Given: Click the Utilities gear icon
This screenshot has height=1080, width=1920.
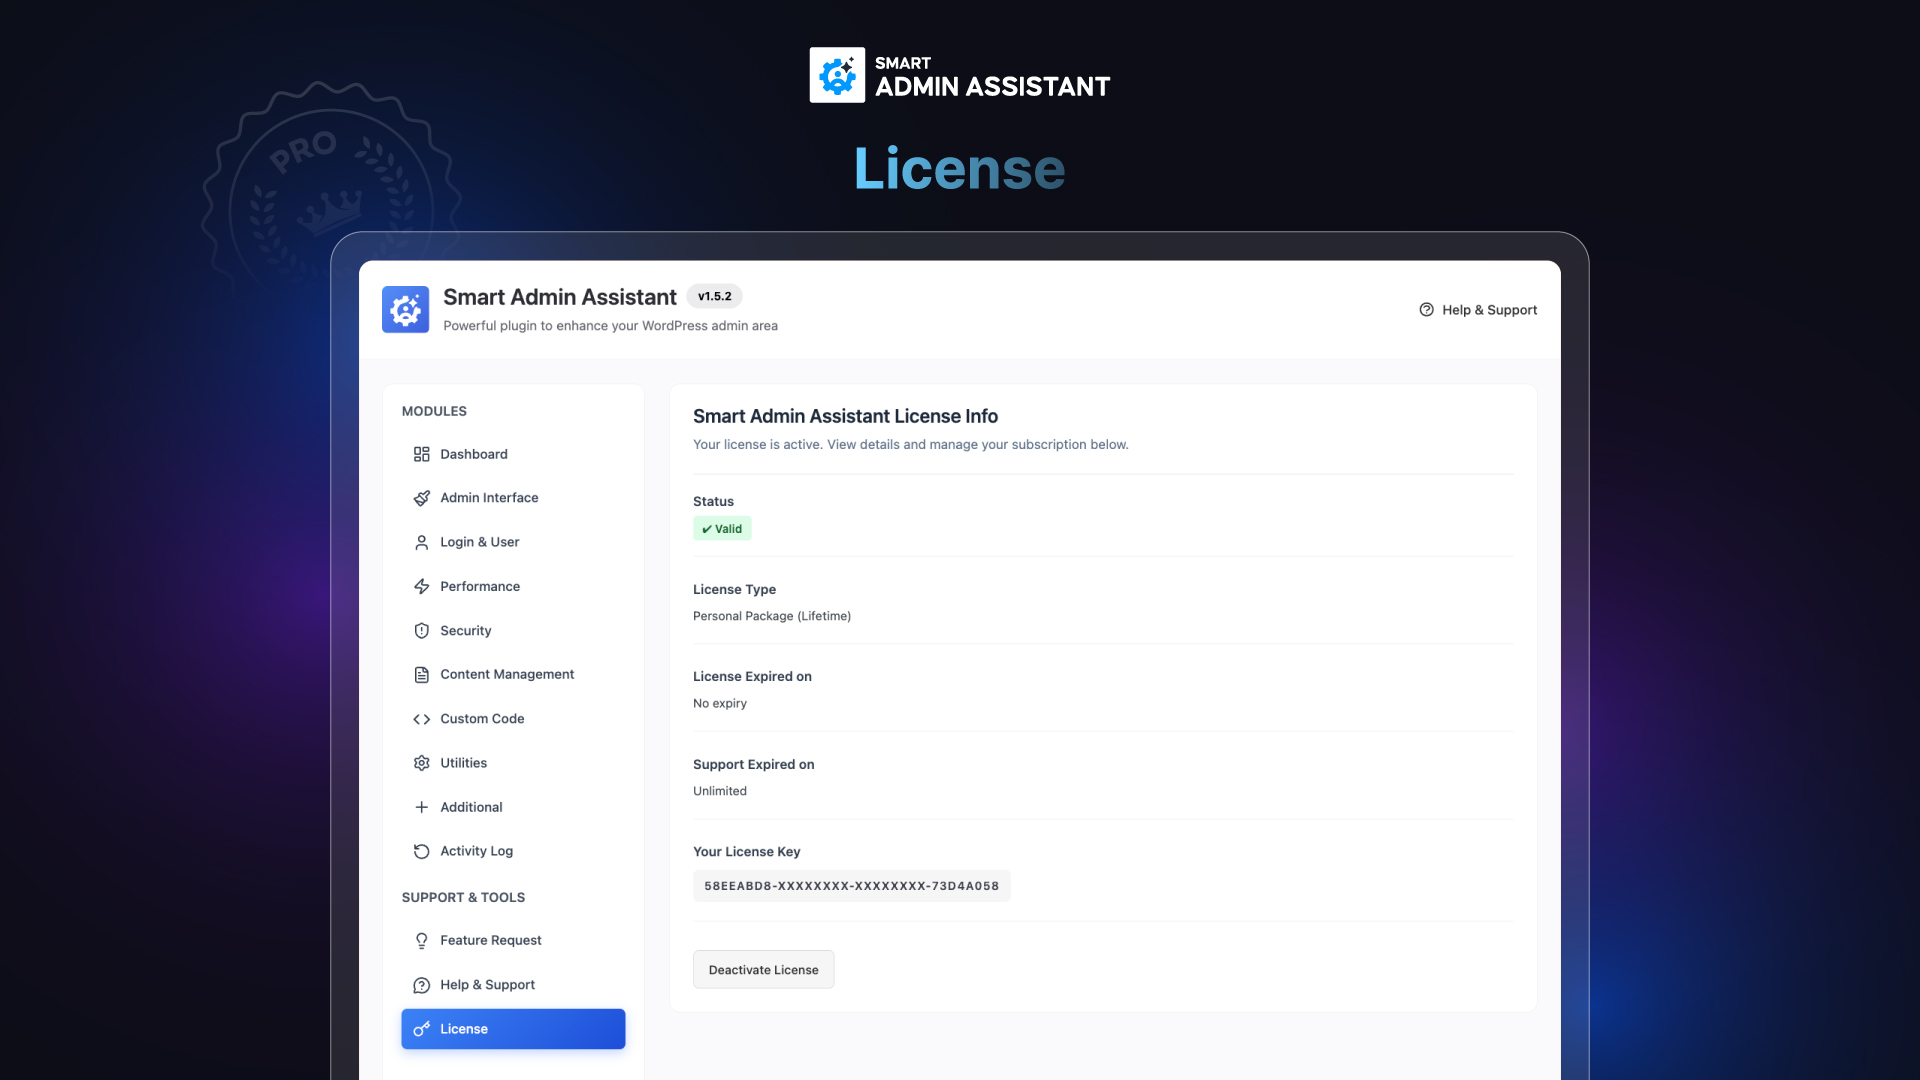Looking at the screenshot, I should pyautogui.click(x=421, y=763).
